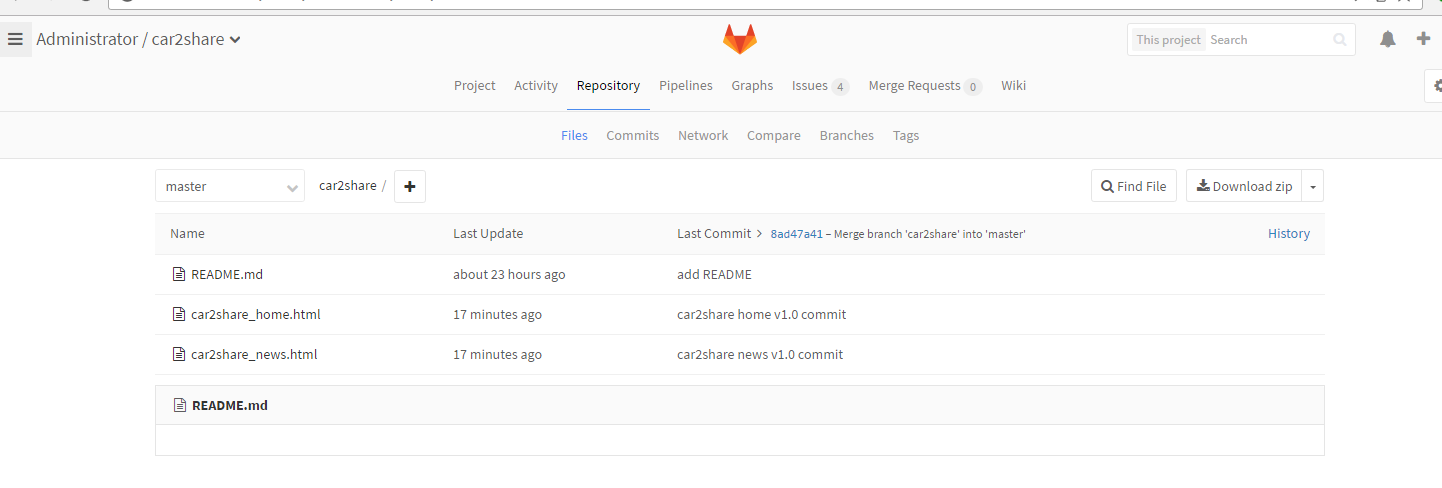
Task: Open the Administrator / car2share project dropdown
Action: click(138, 40)
